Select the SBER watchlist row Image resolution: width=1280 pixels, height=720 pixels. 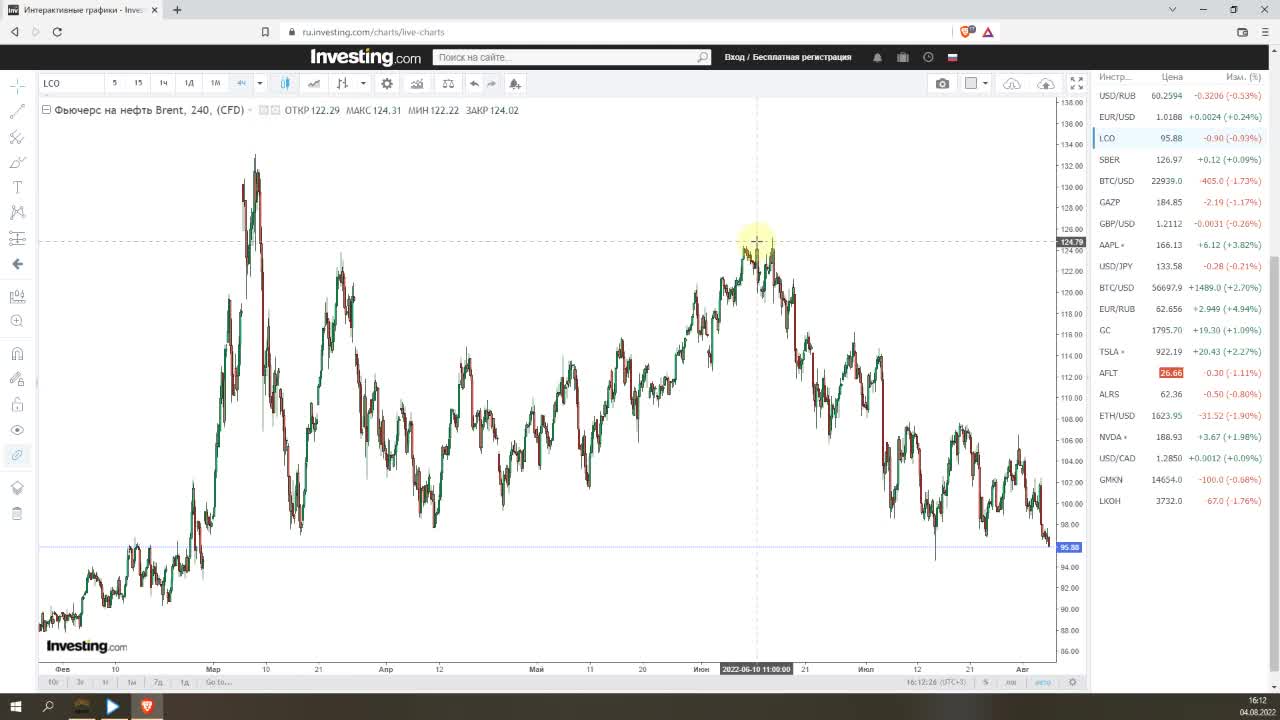click(1181, 160)
